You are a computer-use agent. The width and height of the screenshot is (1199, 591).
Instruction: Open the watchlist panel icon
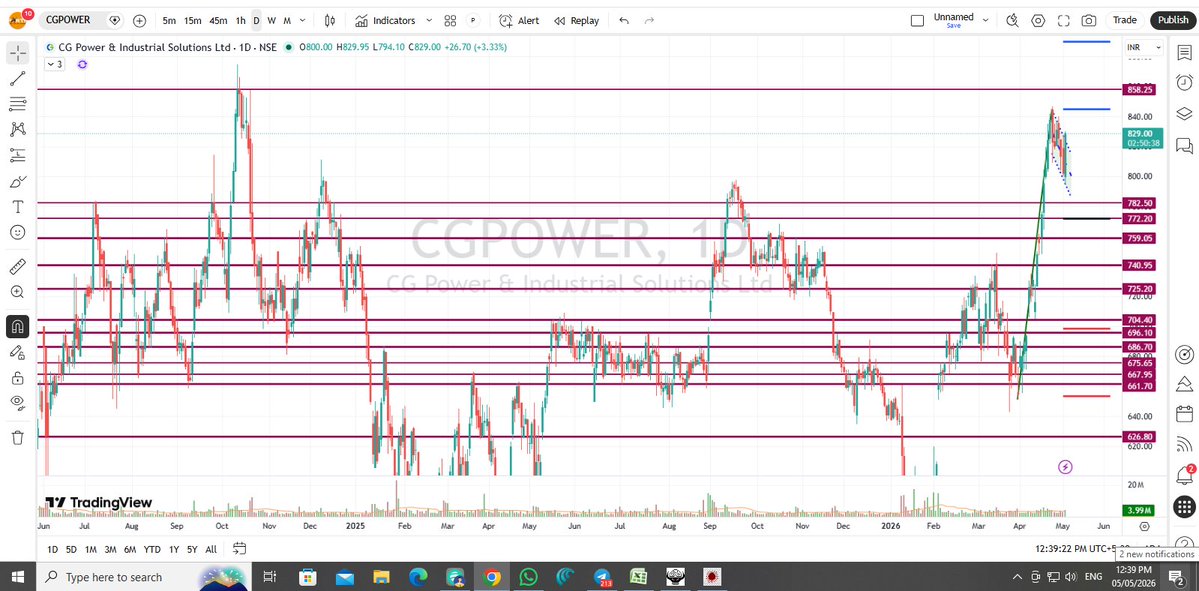click(1184, 53)
